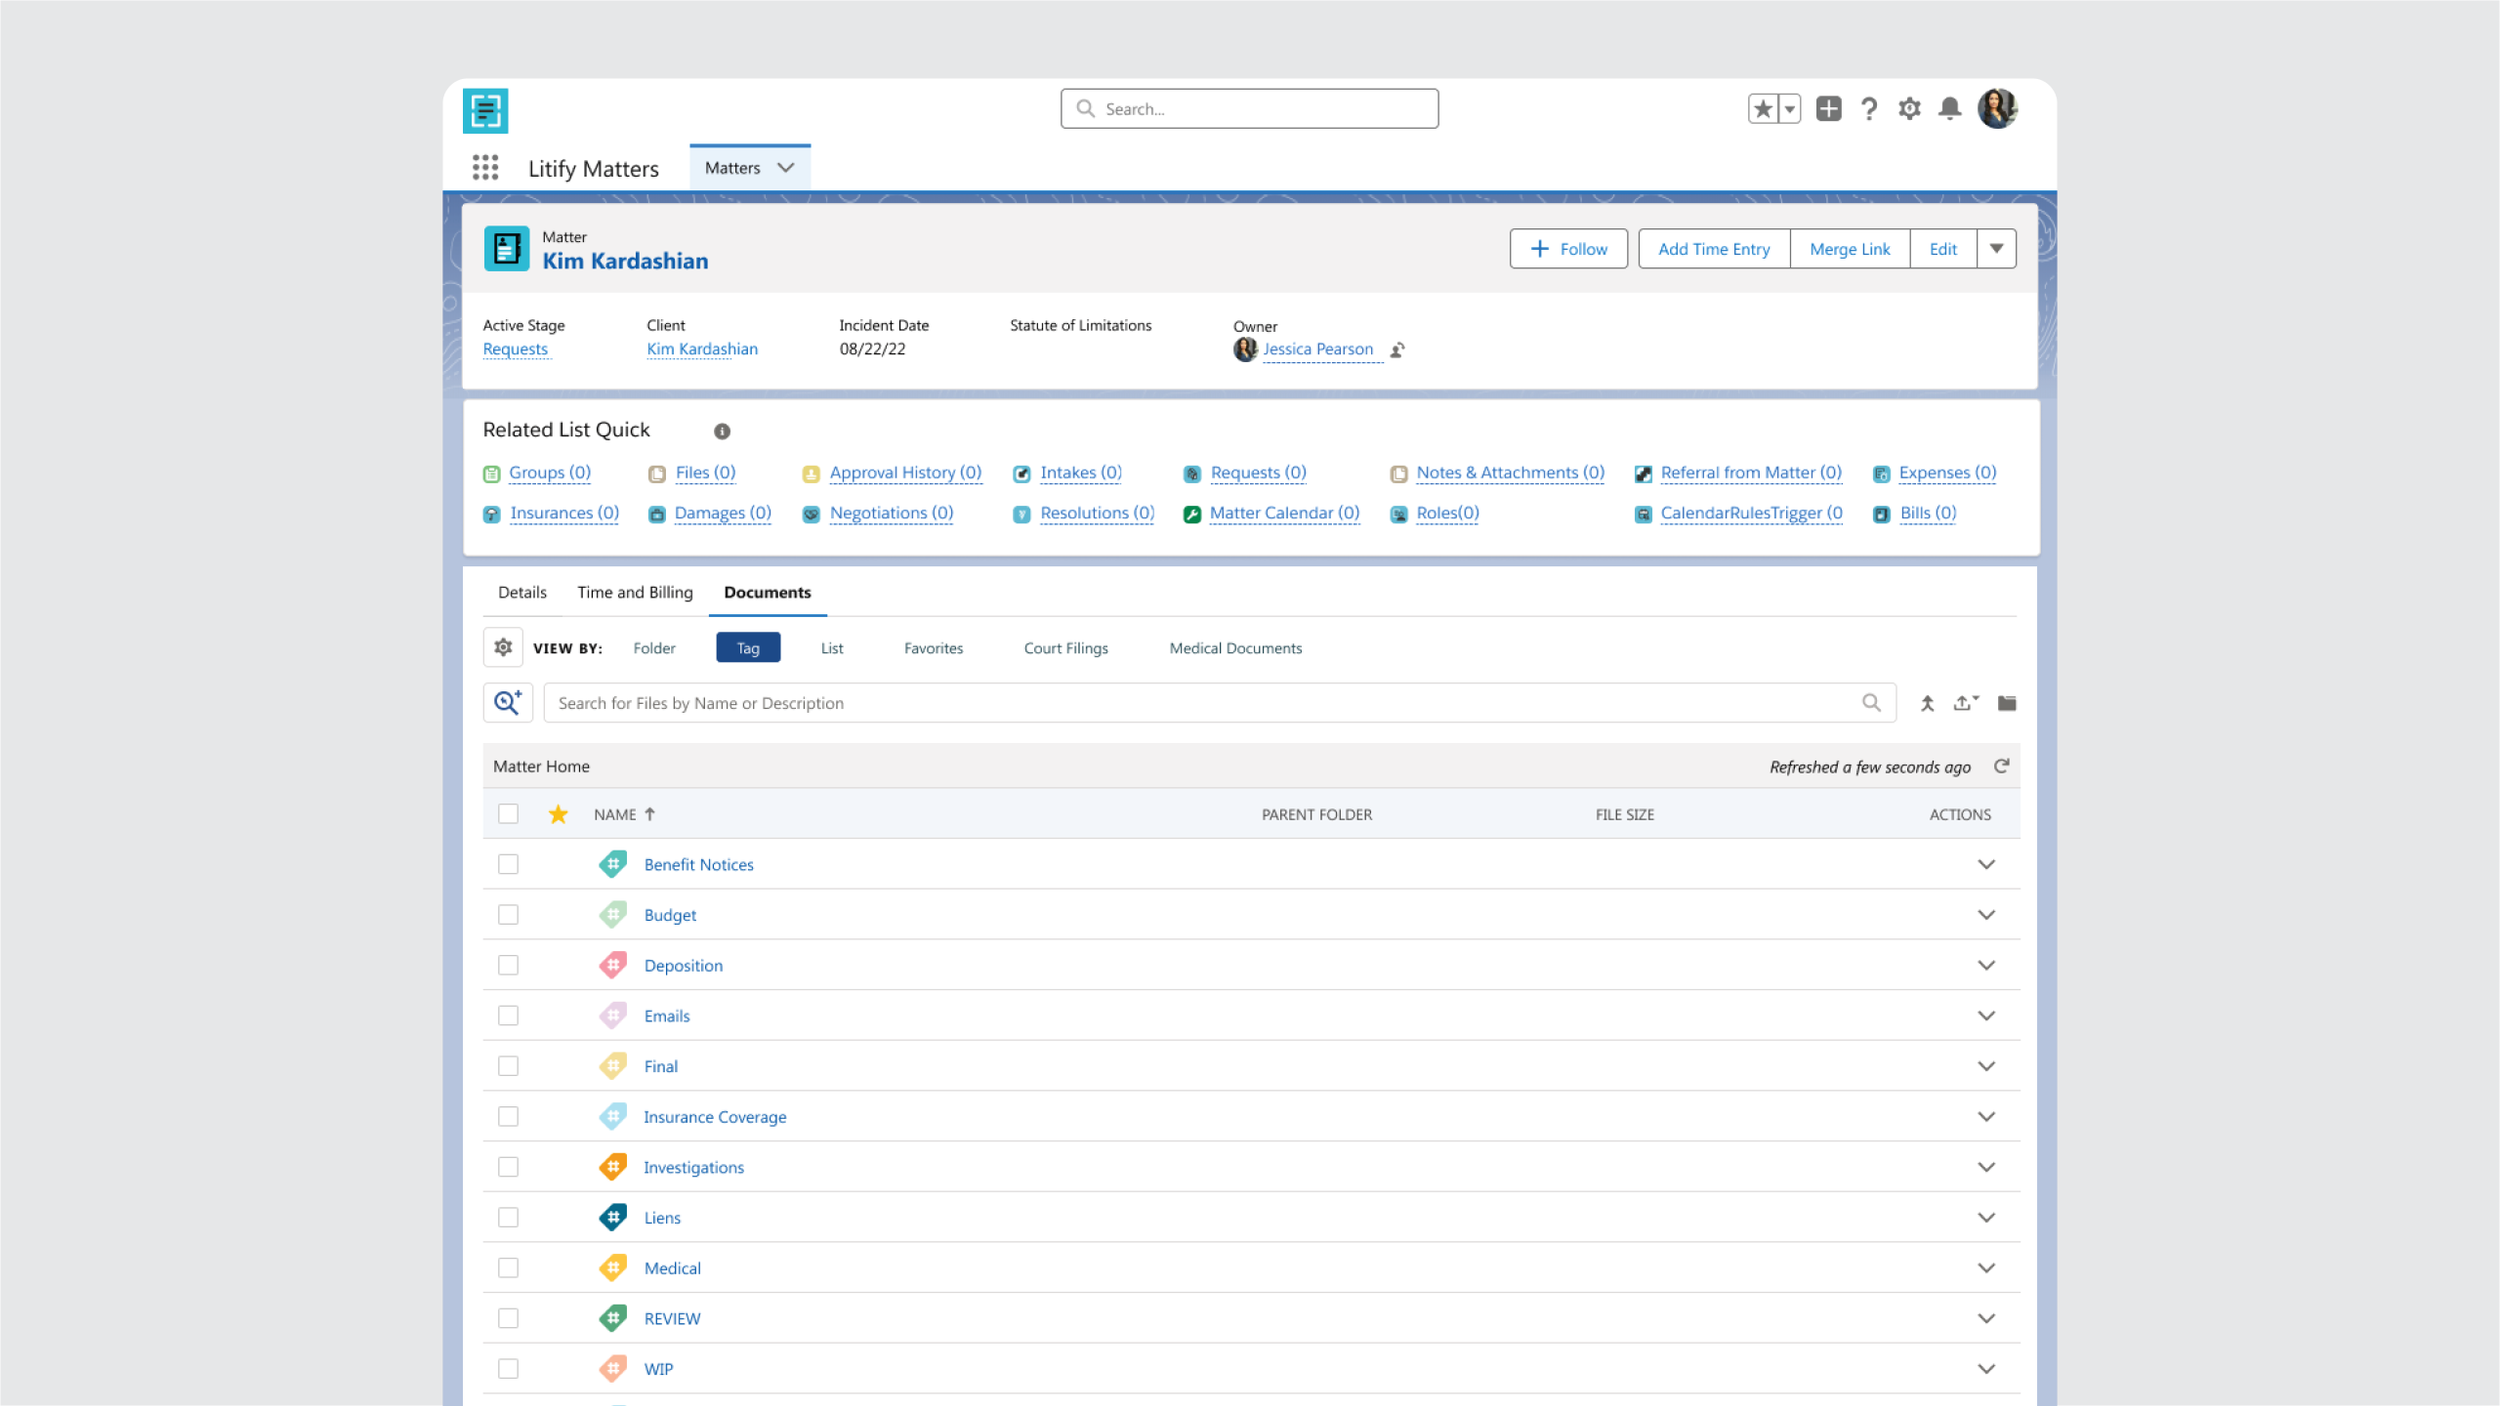Click the Matter Calendar related list icon
The image size is (2500, 1406).
[x=1191, y=514]
